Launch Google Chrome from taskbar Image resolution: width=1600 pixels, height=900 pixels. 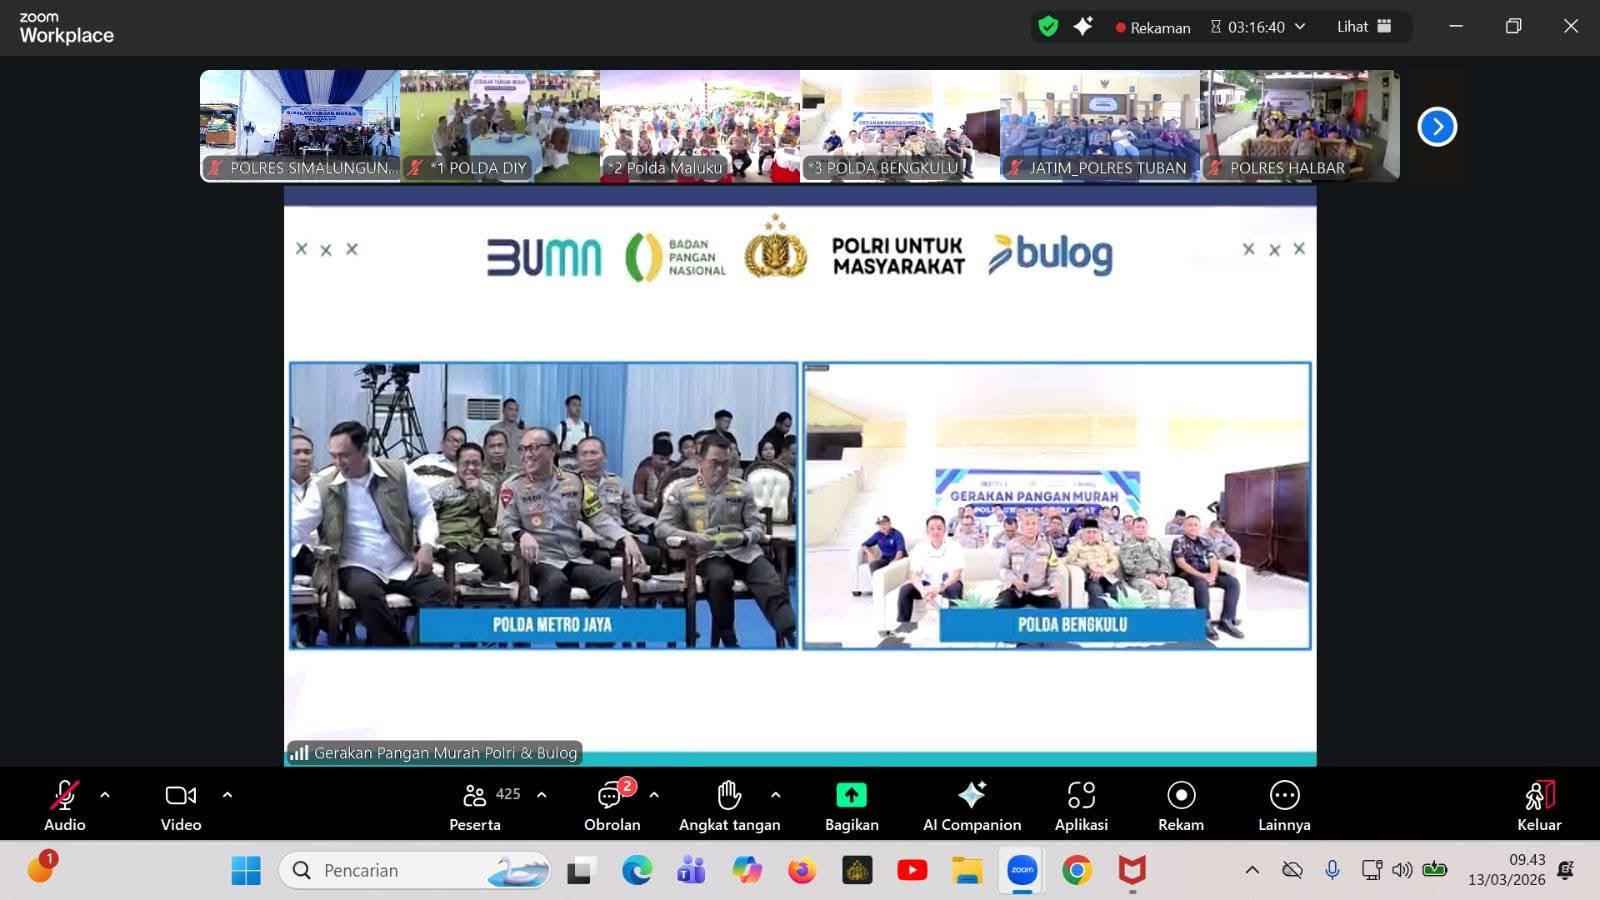pyautogui.click(x=1077, y=871)
